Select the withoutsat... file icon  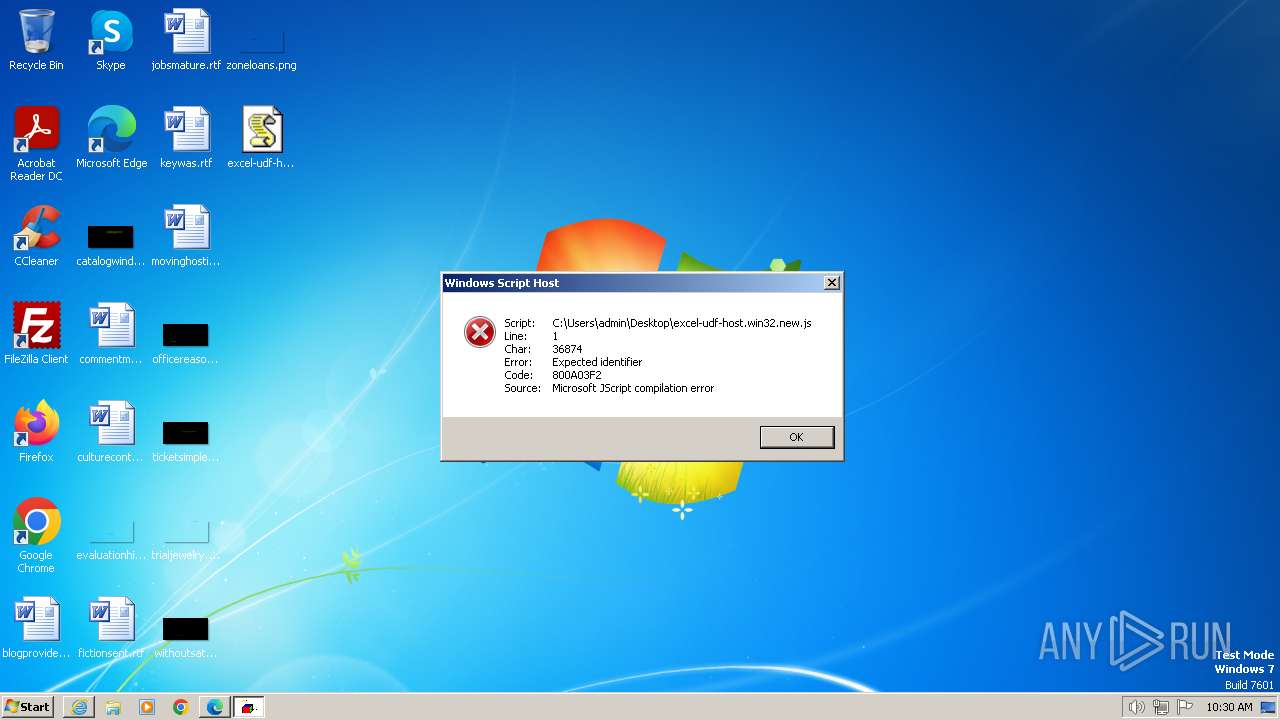[186, 635]
